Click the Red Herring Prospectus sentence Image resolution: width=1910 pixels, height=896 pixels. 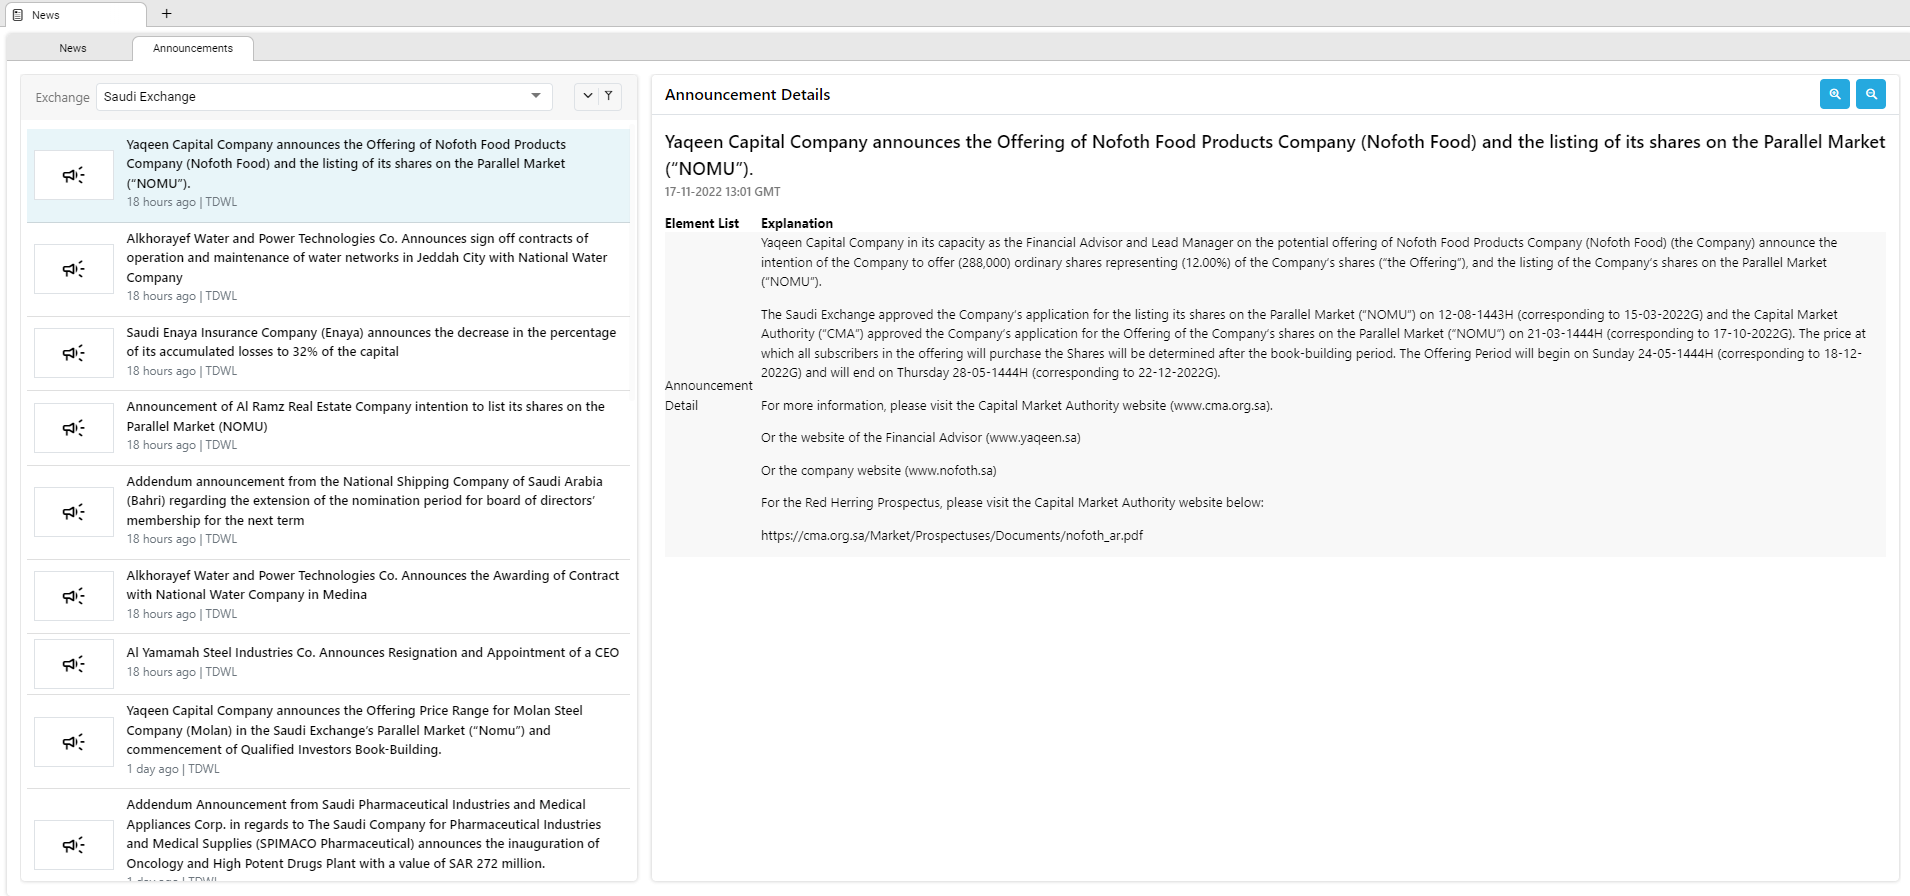[x=1012, y=503]
